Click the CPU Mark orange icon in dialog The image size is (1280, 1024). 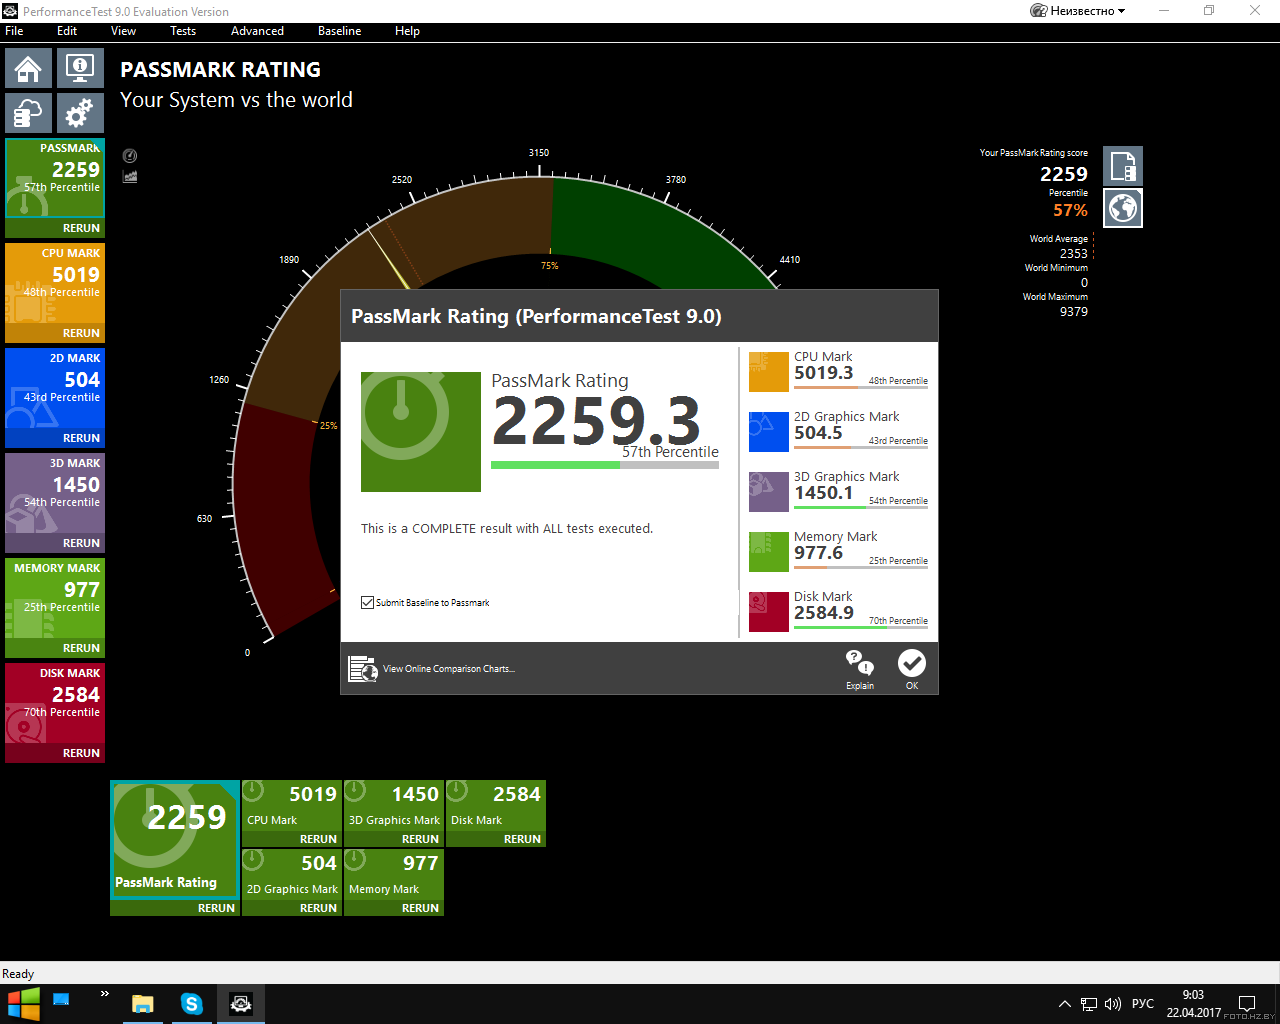[x=769, y=372]
